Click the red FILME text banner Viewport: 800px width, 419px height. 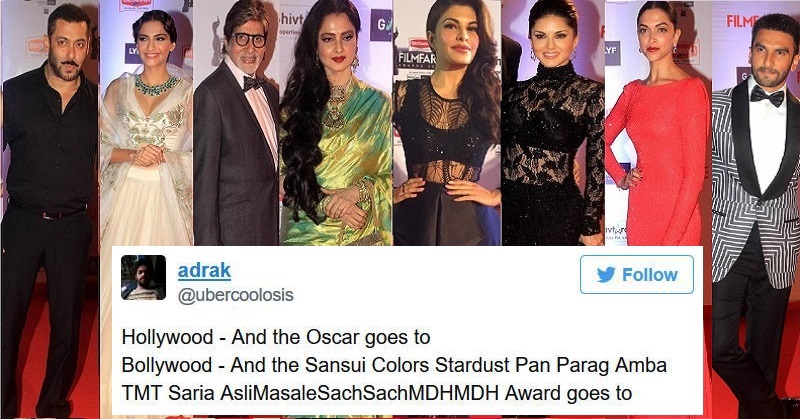738,21
